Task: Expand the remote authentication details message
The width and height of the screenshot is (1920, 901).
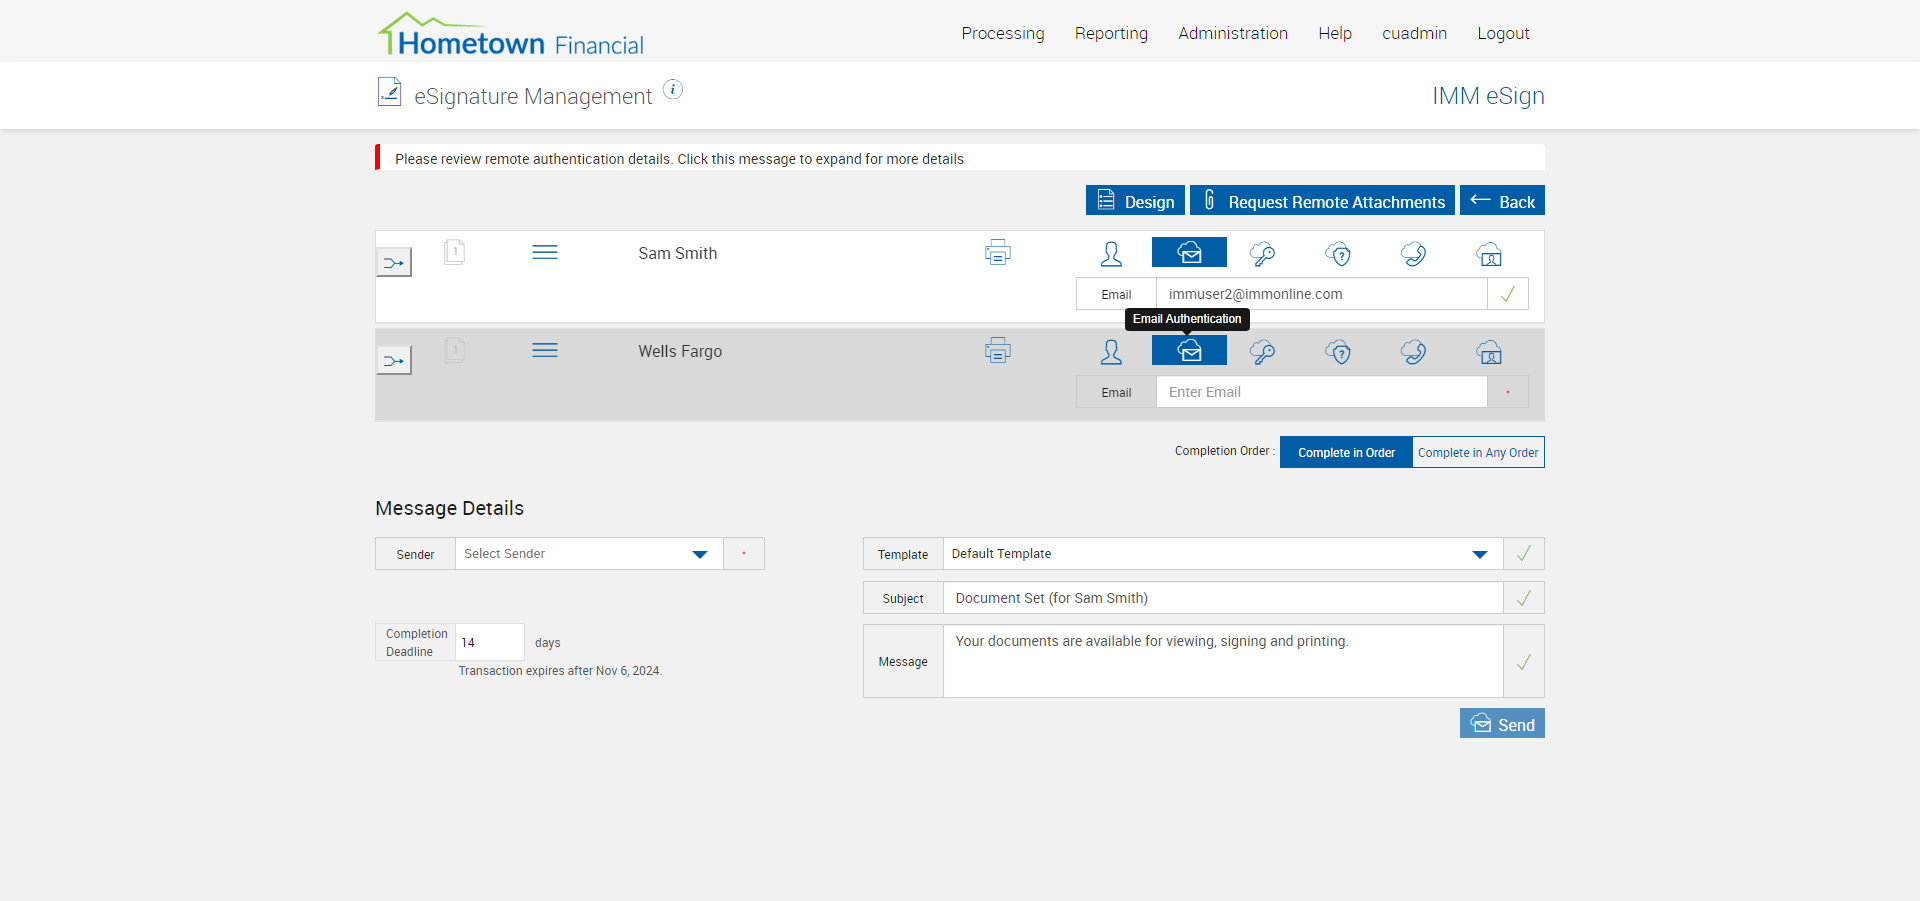Action: tap(960, 158)
